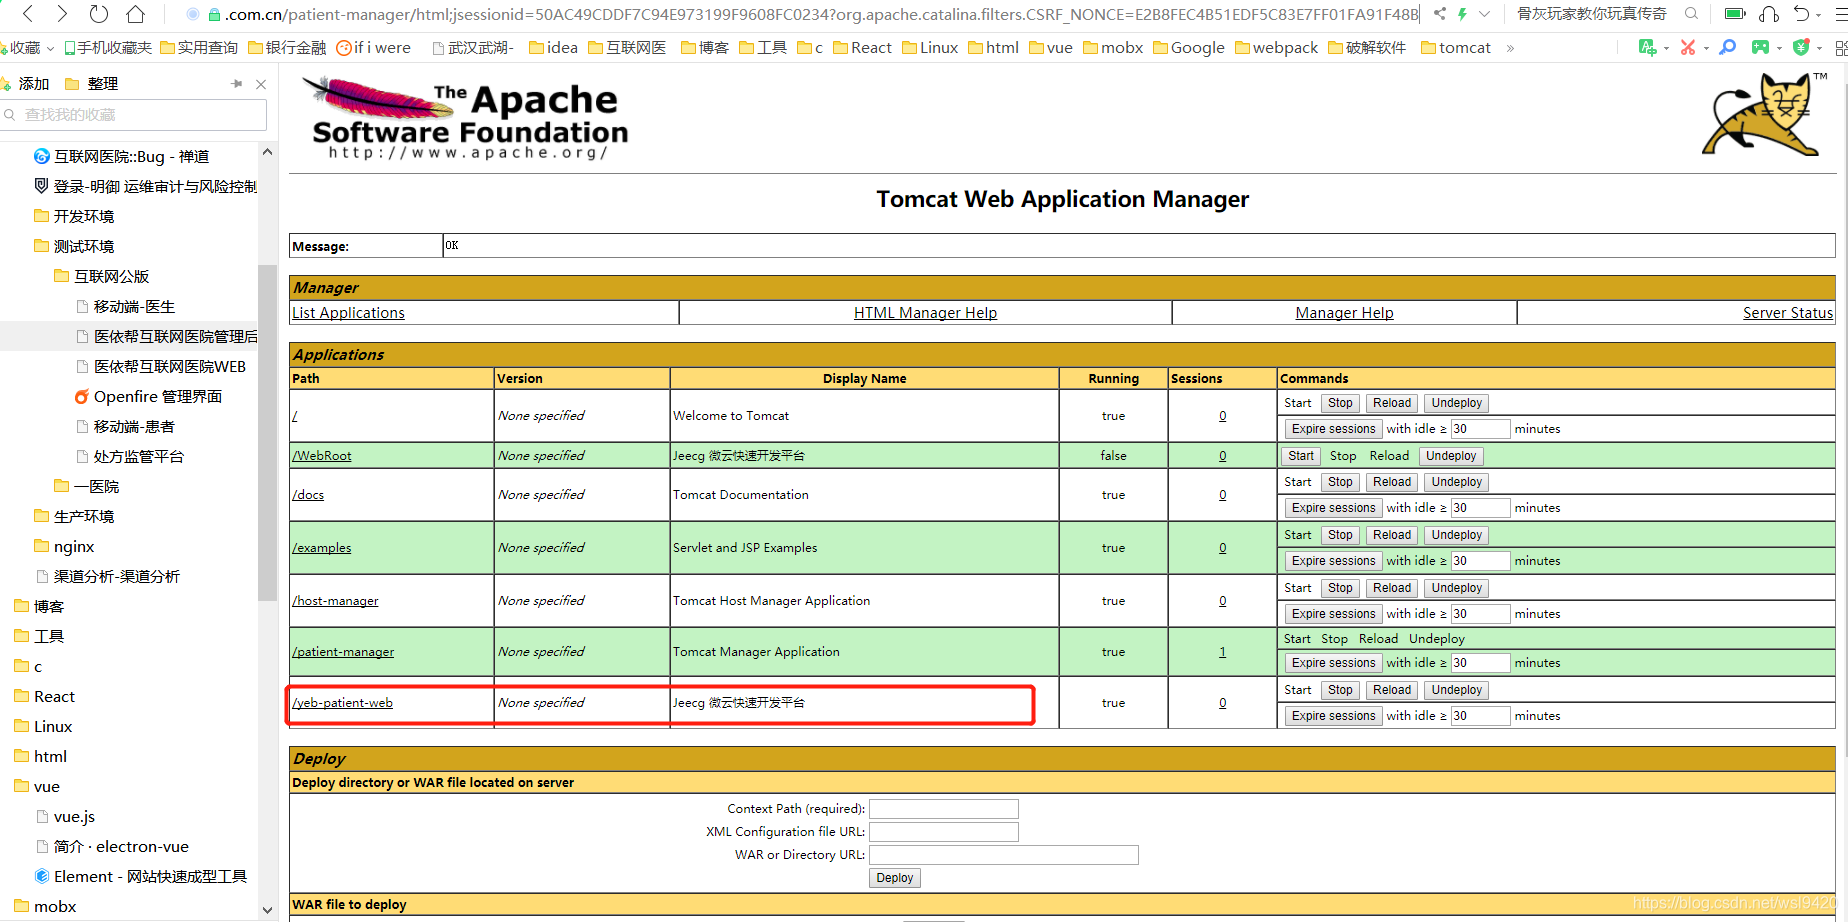Open the 'if i were' bookmark

pos(373,48)
